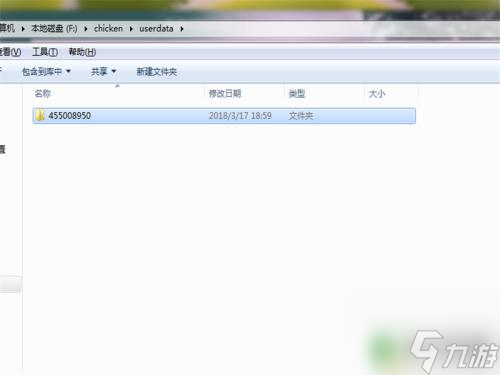Open the 共享 dropdown
The width and height of the screenshot is (500, 375).
point(103,71)
